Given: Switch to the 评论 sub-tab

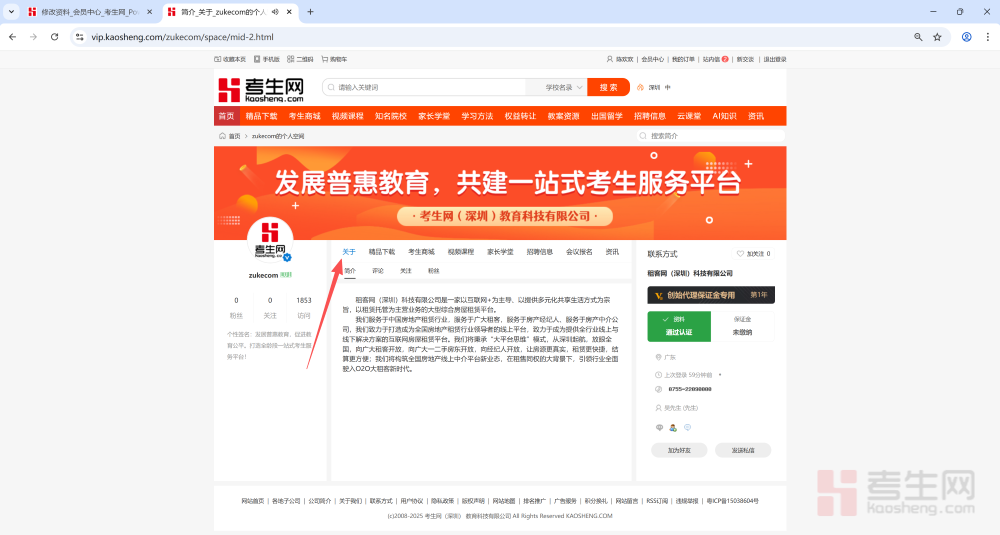Looking at the screenshot, I should 378,271.
